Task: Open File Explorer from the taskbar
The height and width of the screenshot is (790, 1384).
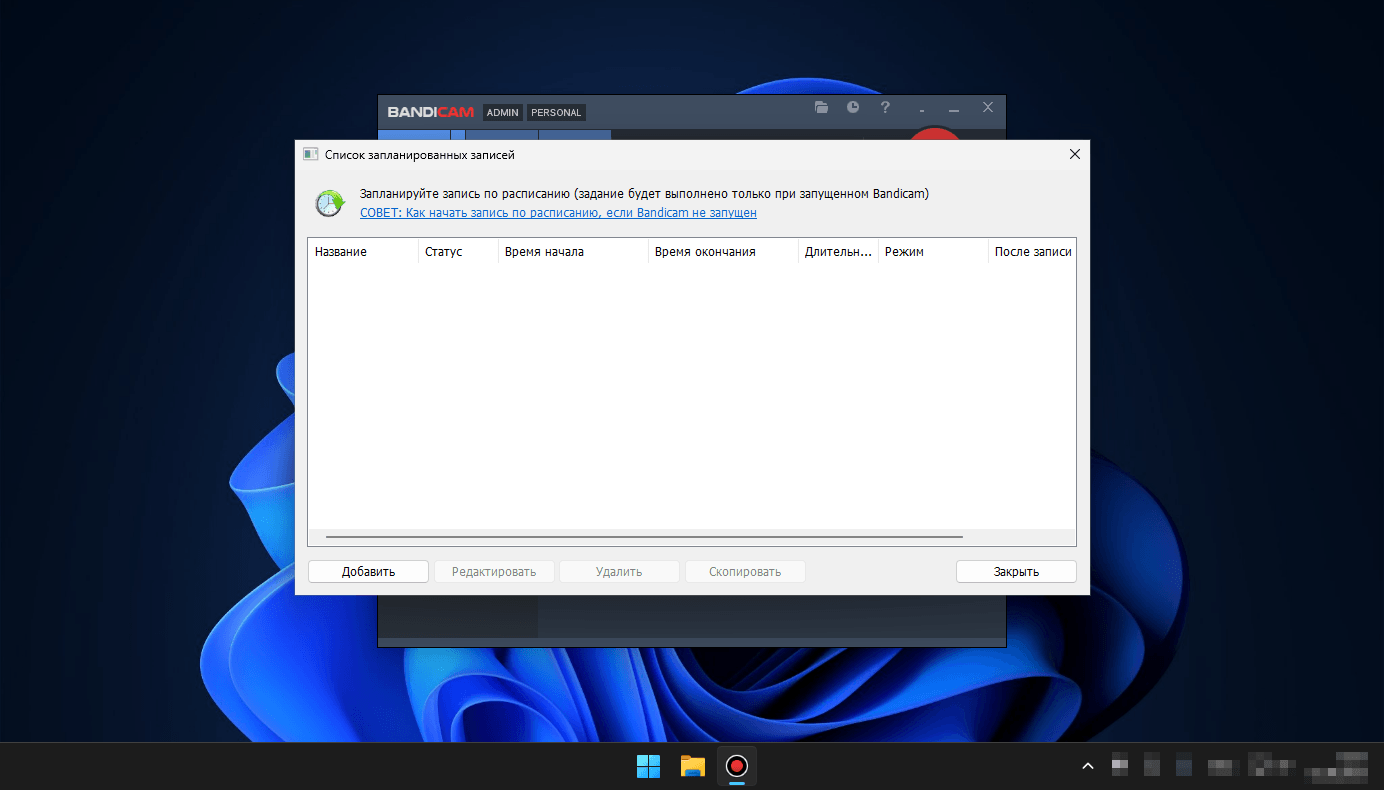Action: pos(693,767)
